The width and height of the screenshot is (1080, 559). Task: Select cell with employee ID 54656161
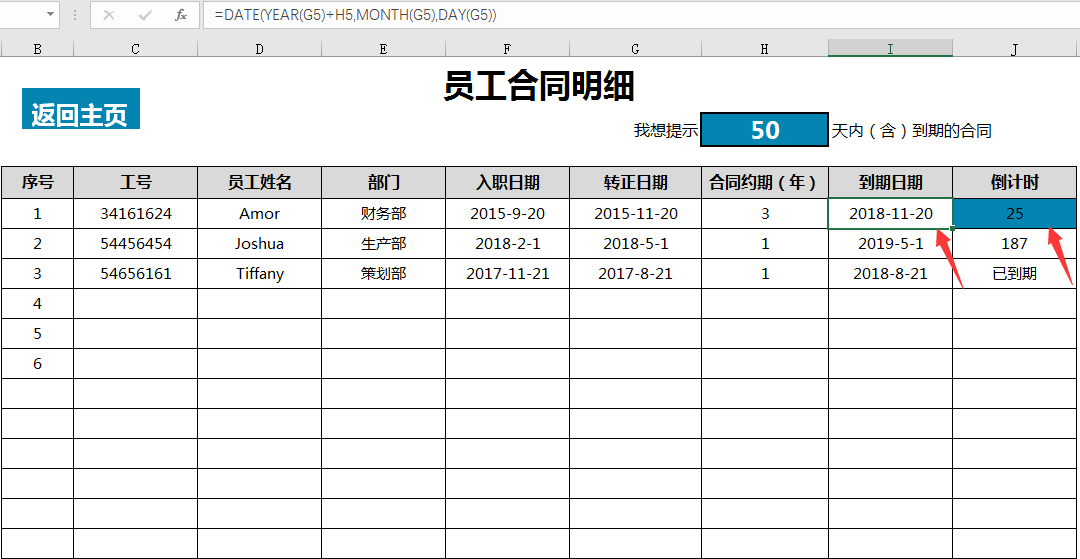pos(136,274)
